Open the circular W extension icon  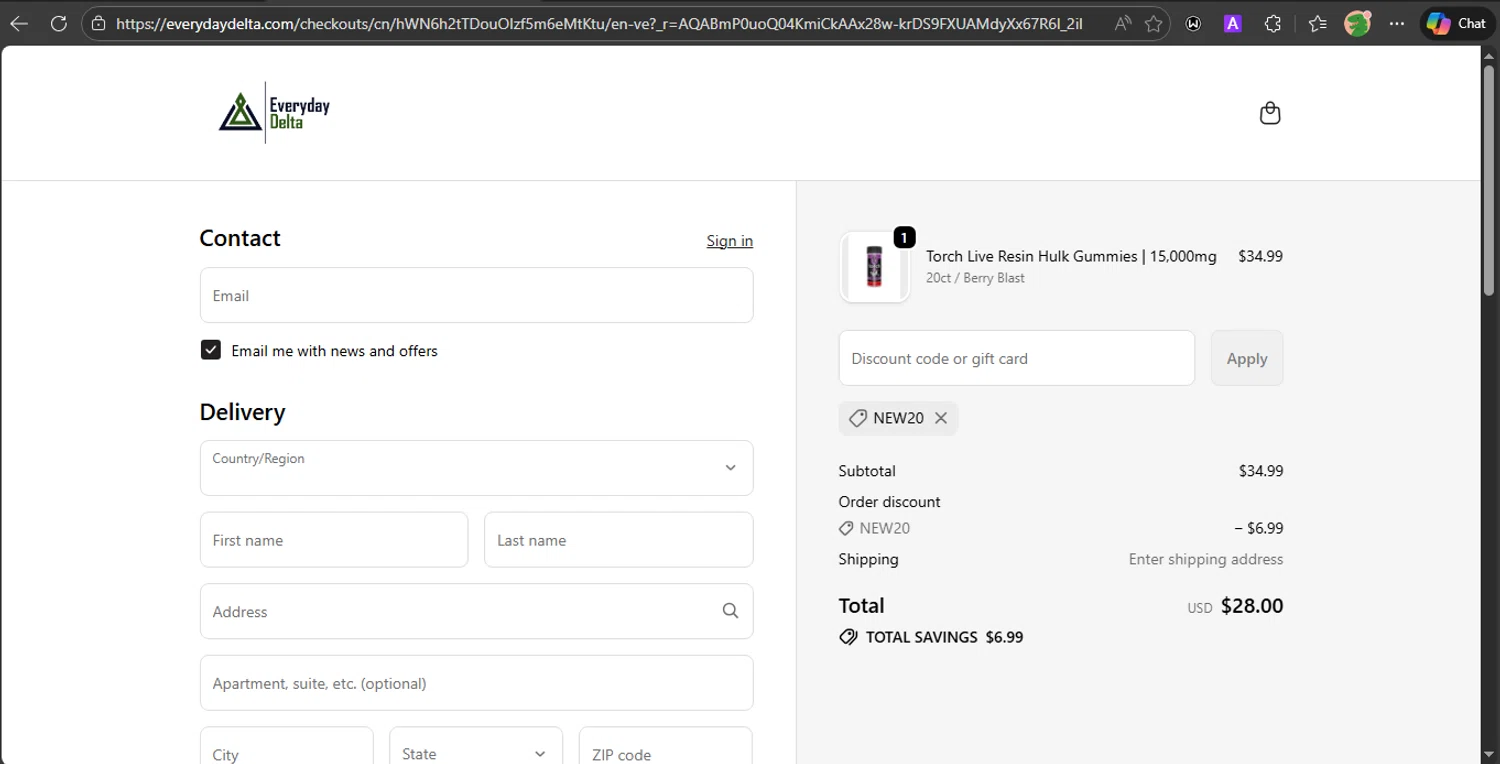(1193, 23)
